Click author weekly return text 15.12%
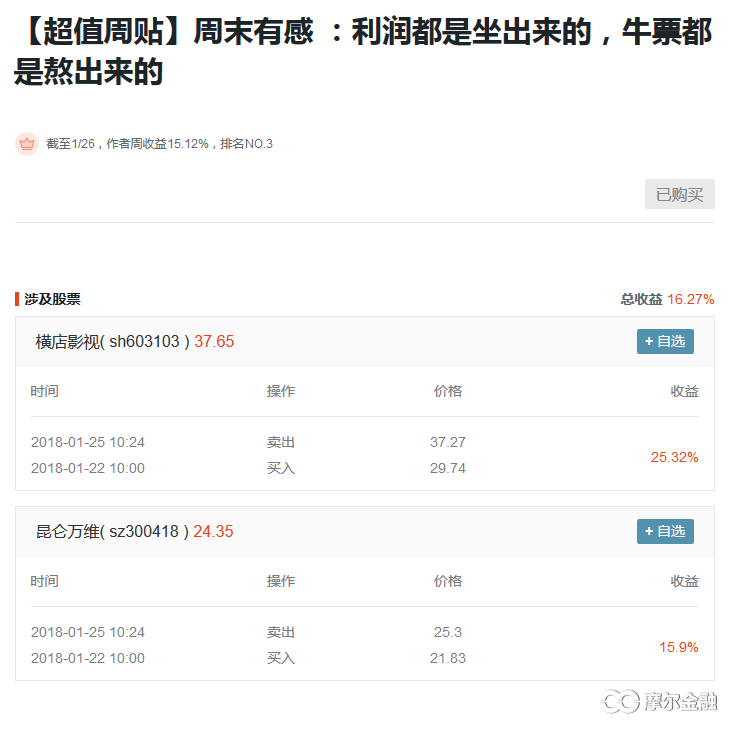This screenshot has height=730, width=732. coord(188,144)
